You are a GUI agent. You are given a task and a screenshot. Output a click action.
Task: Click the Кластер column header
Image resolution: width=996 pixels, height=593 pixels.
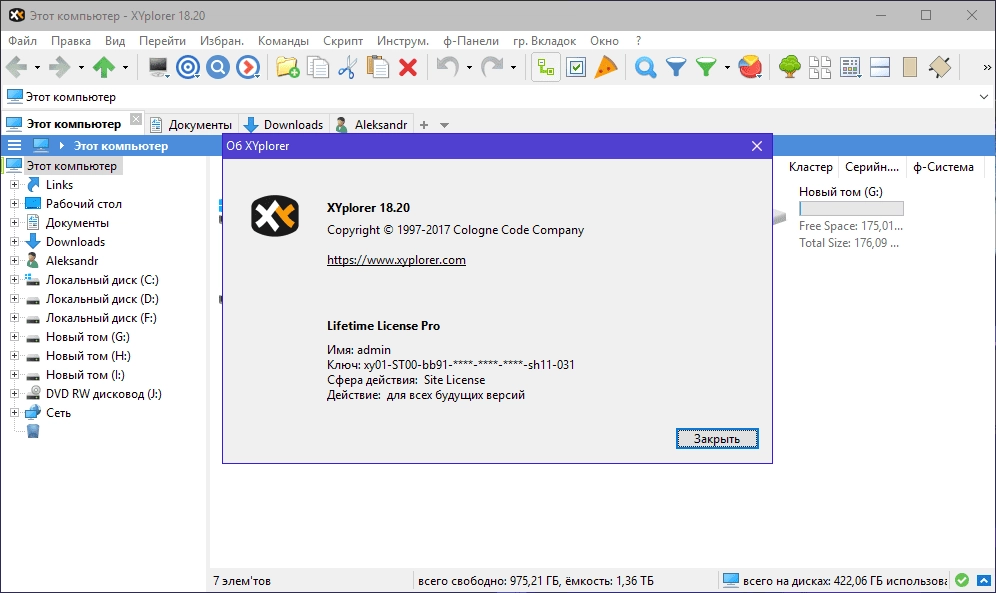click(811, 167)
